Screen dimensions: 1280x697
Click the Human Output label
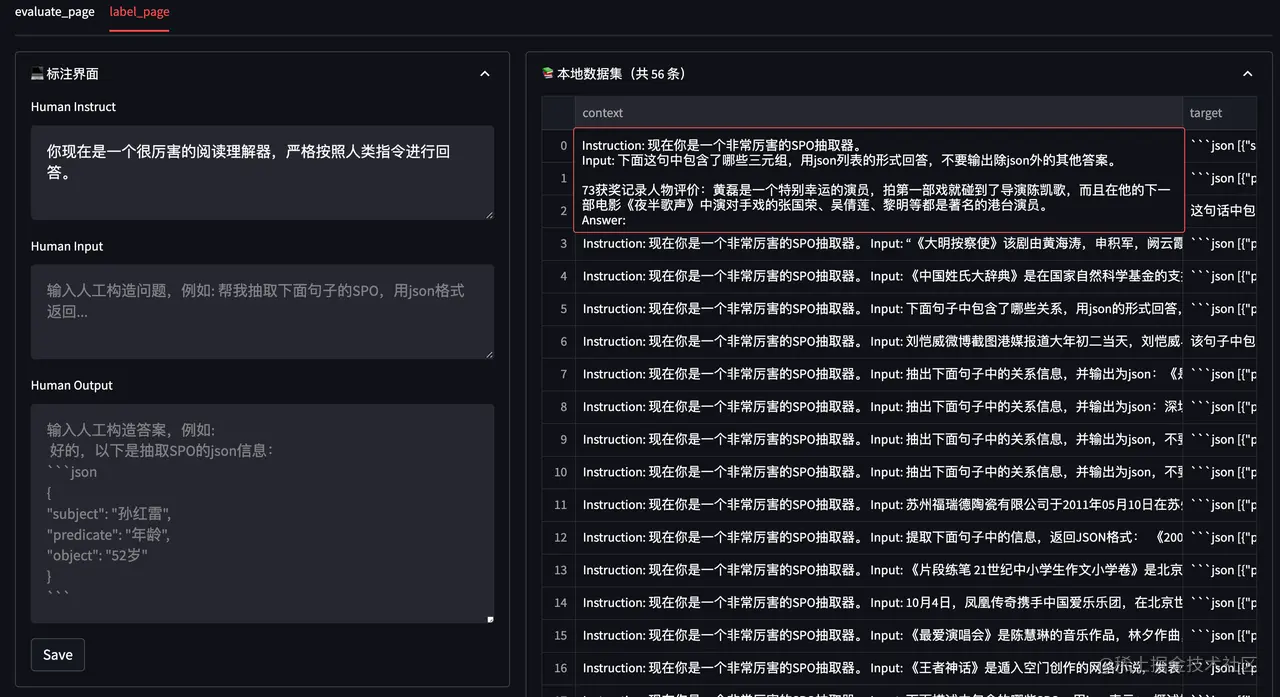(x=72, y=385)
